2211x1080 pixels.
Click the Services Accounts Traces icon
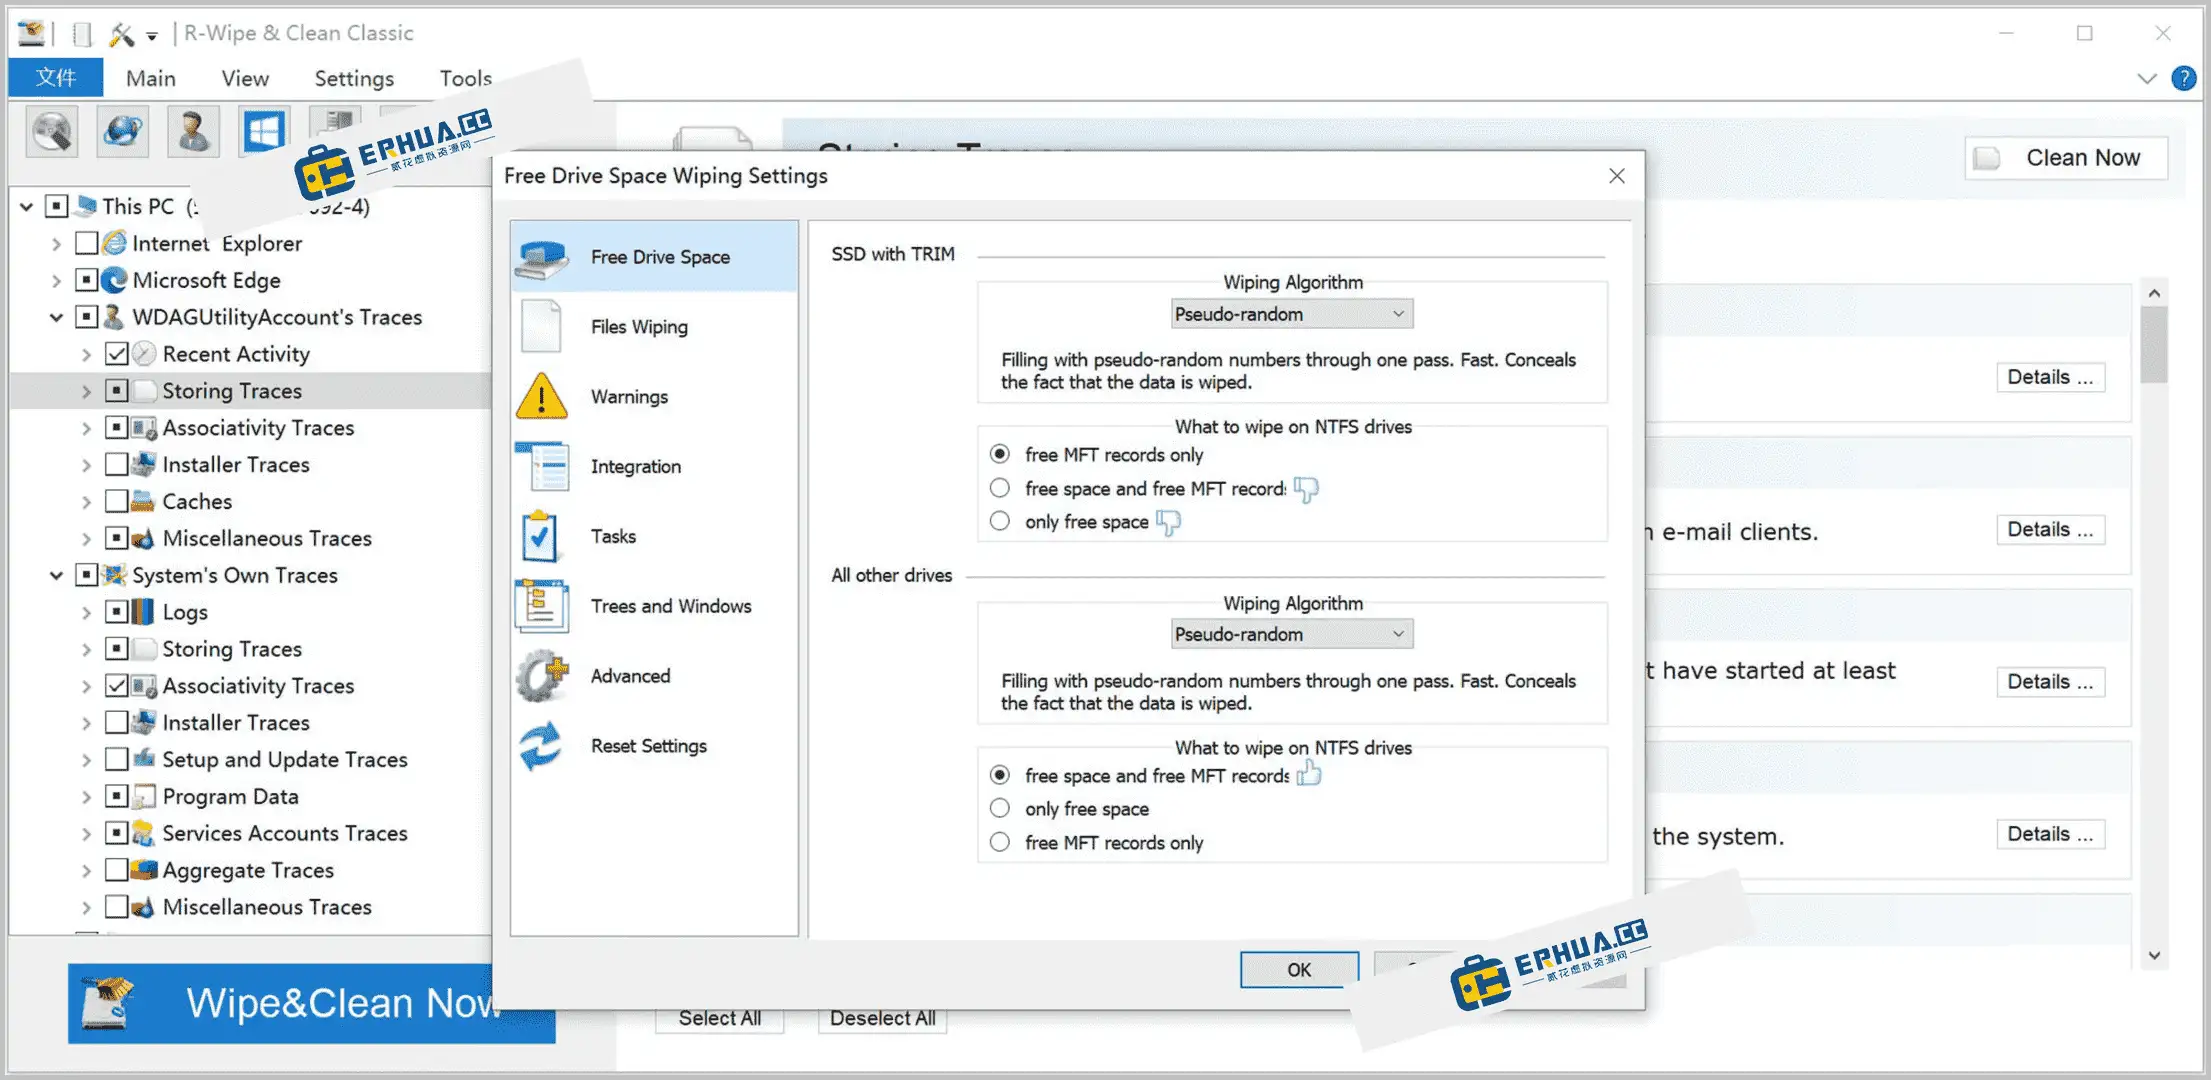(145, 834)
